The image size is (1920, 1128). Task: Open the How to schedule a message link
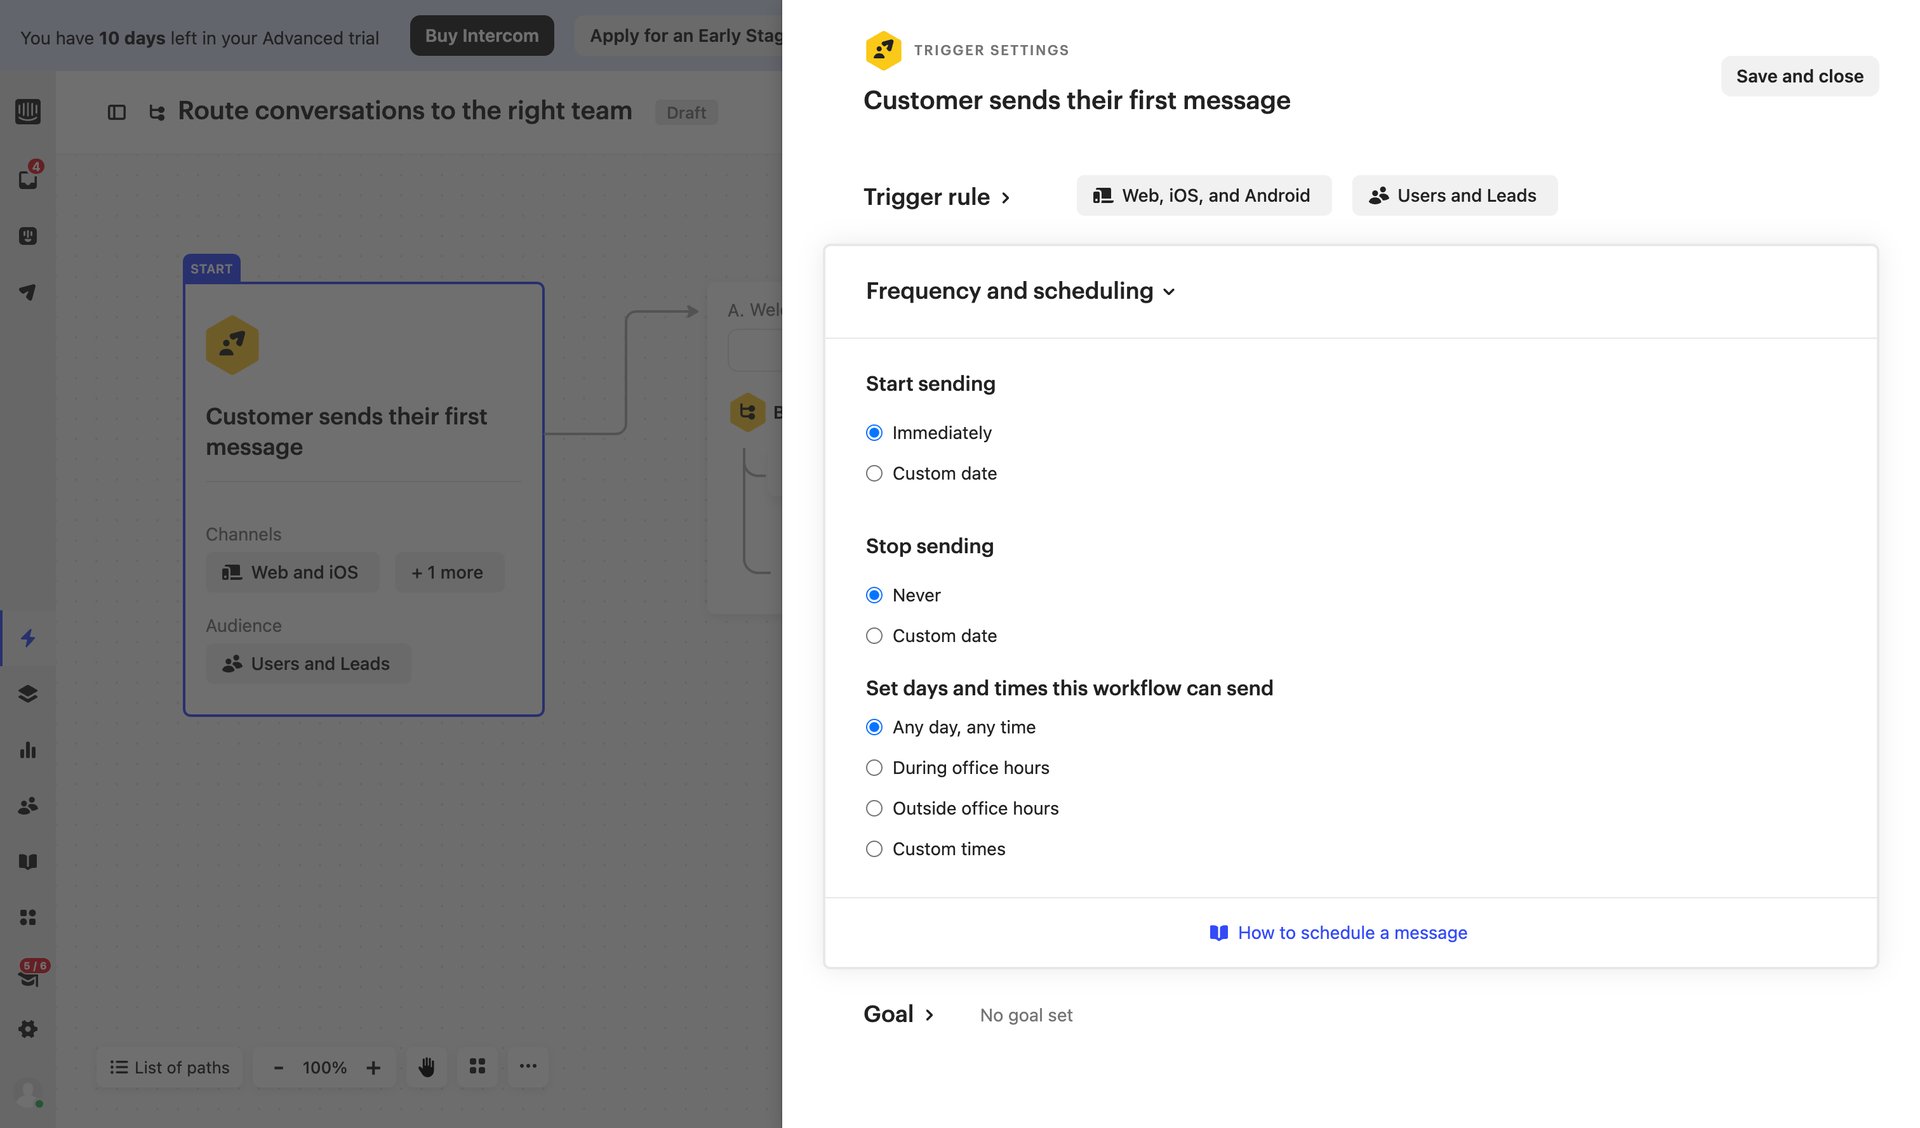[1352, 932]
